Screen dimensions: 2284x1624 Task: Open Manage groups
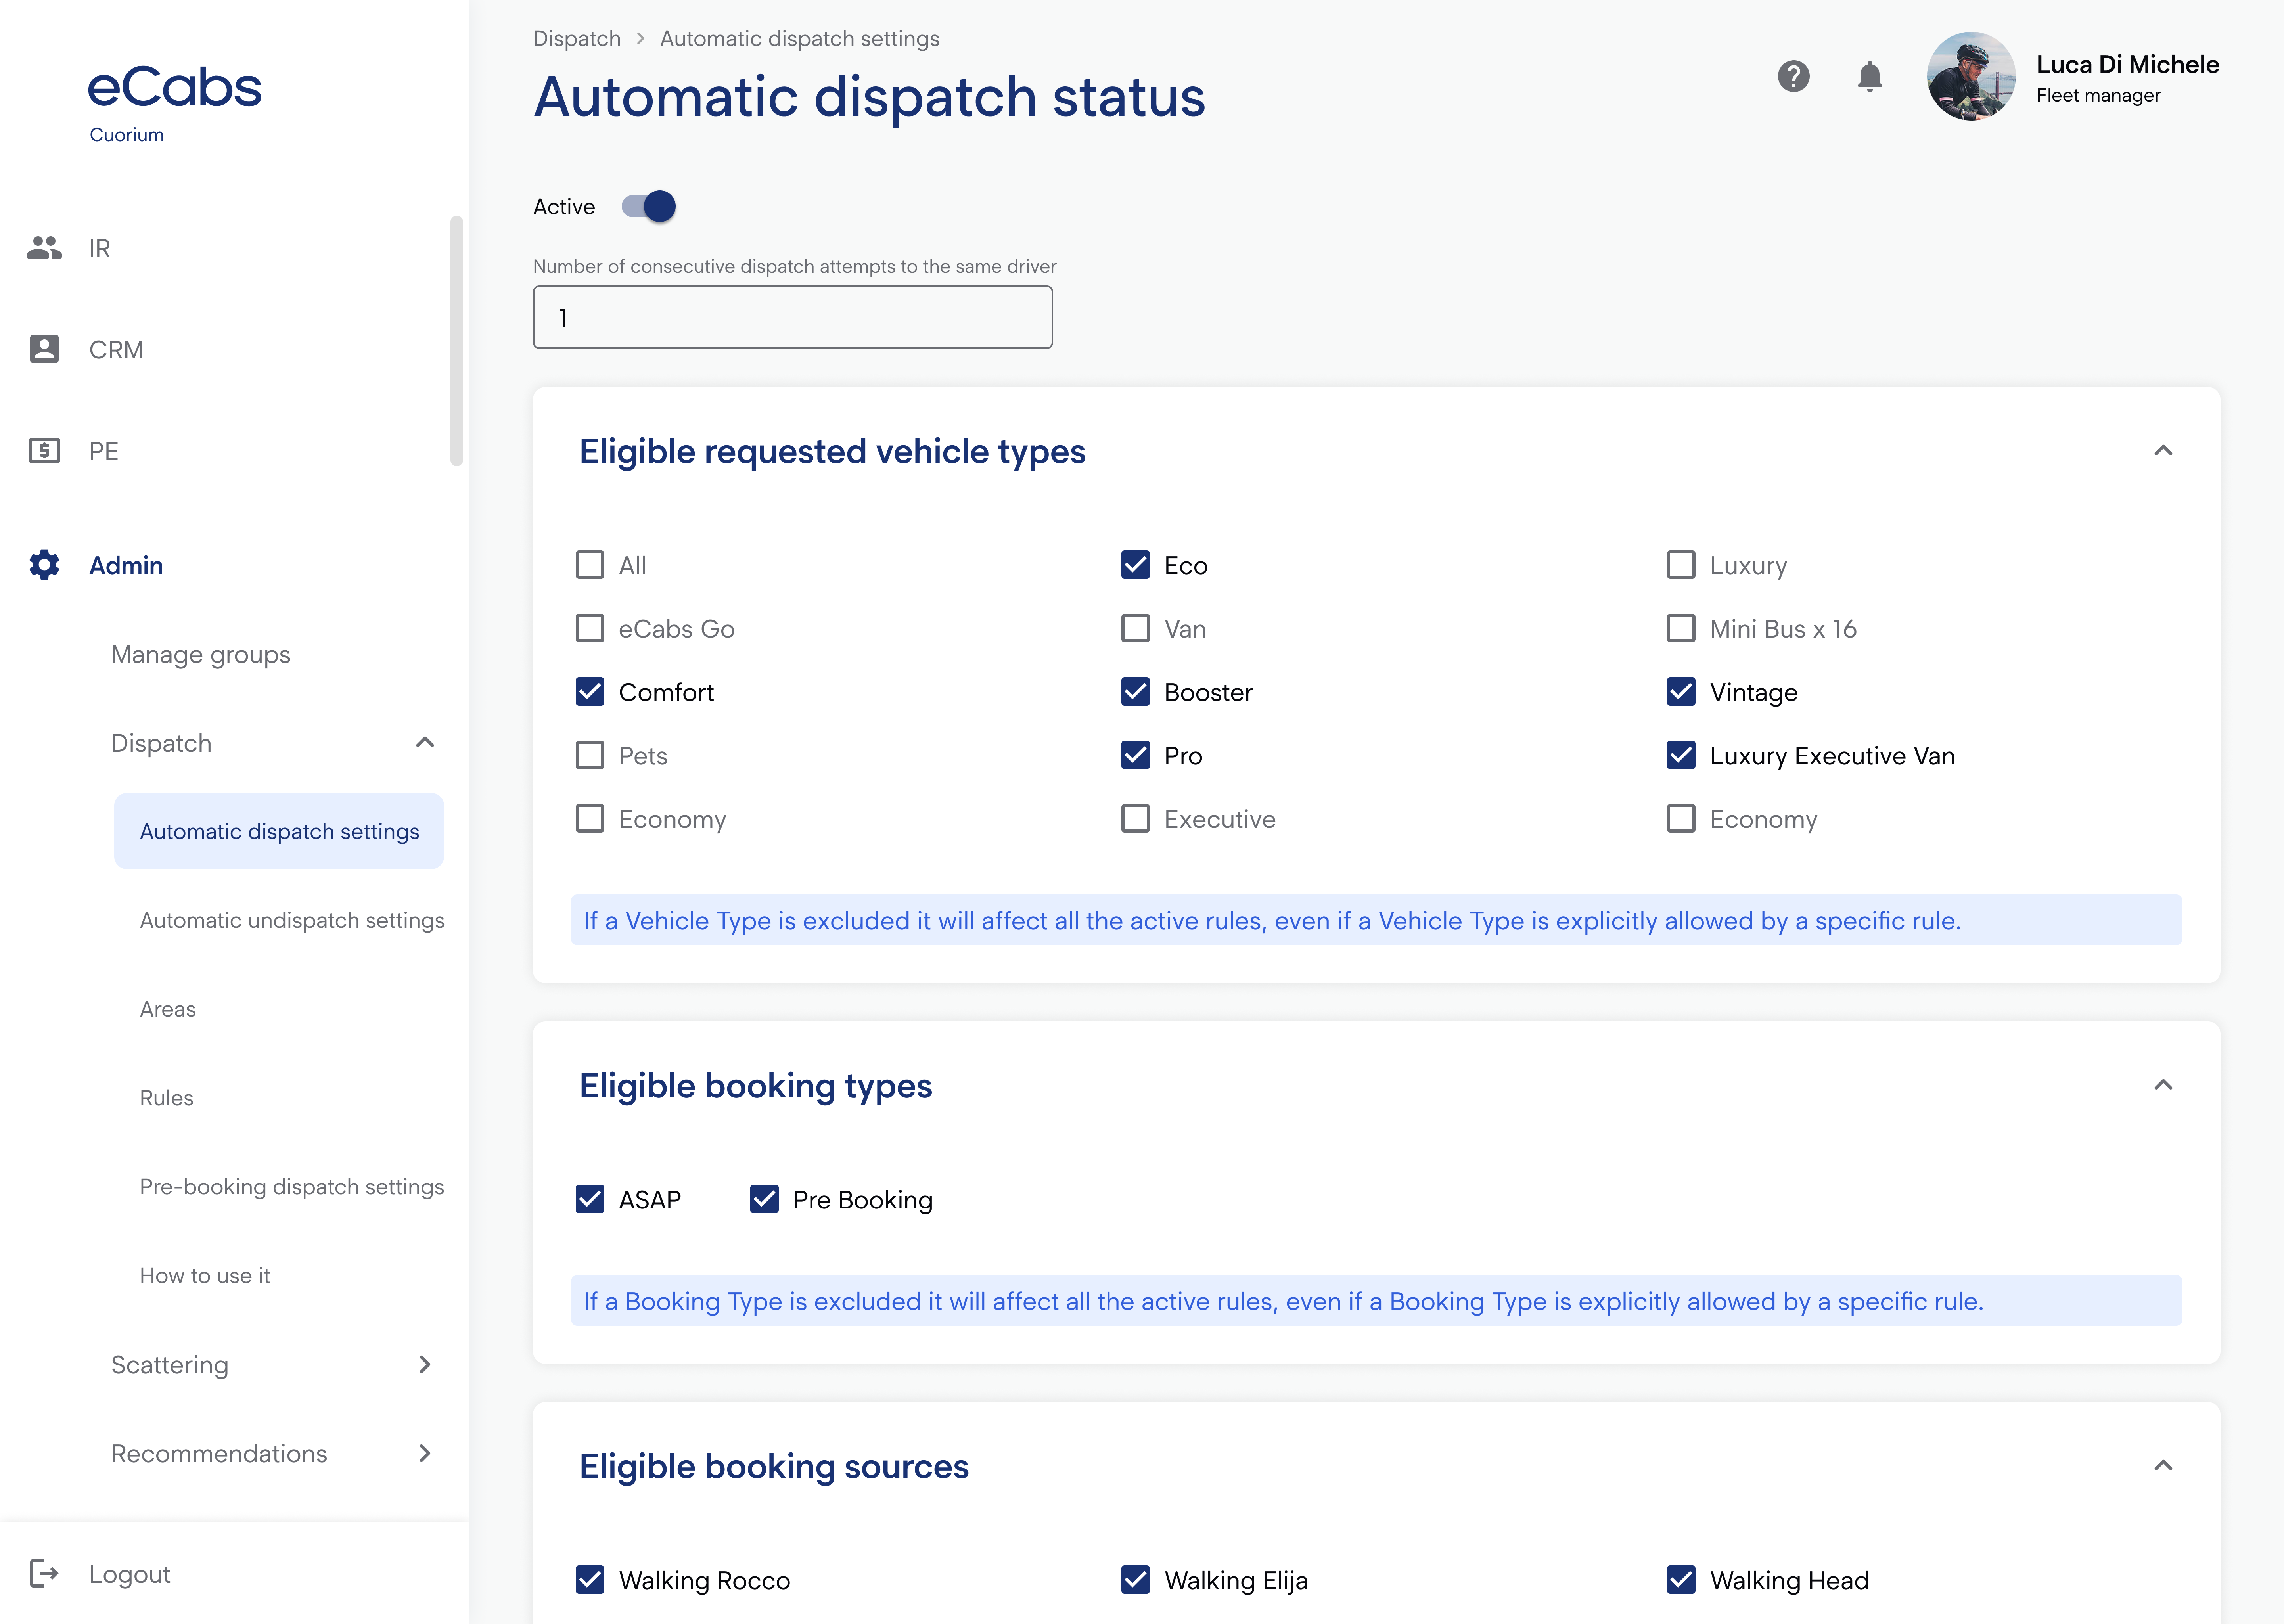pos(201,655)
